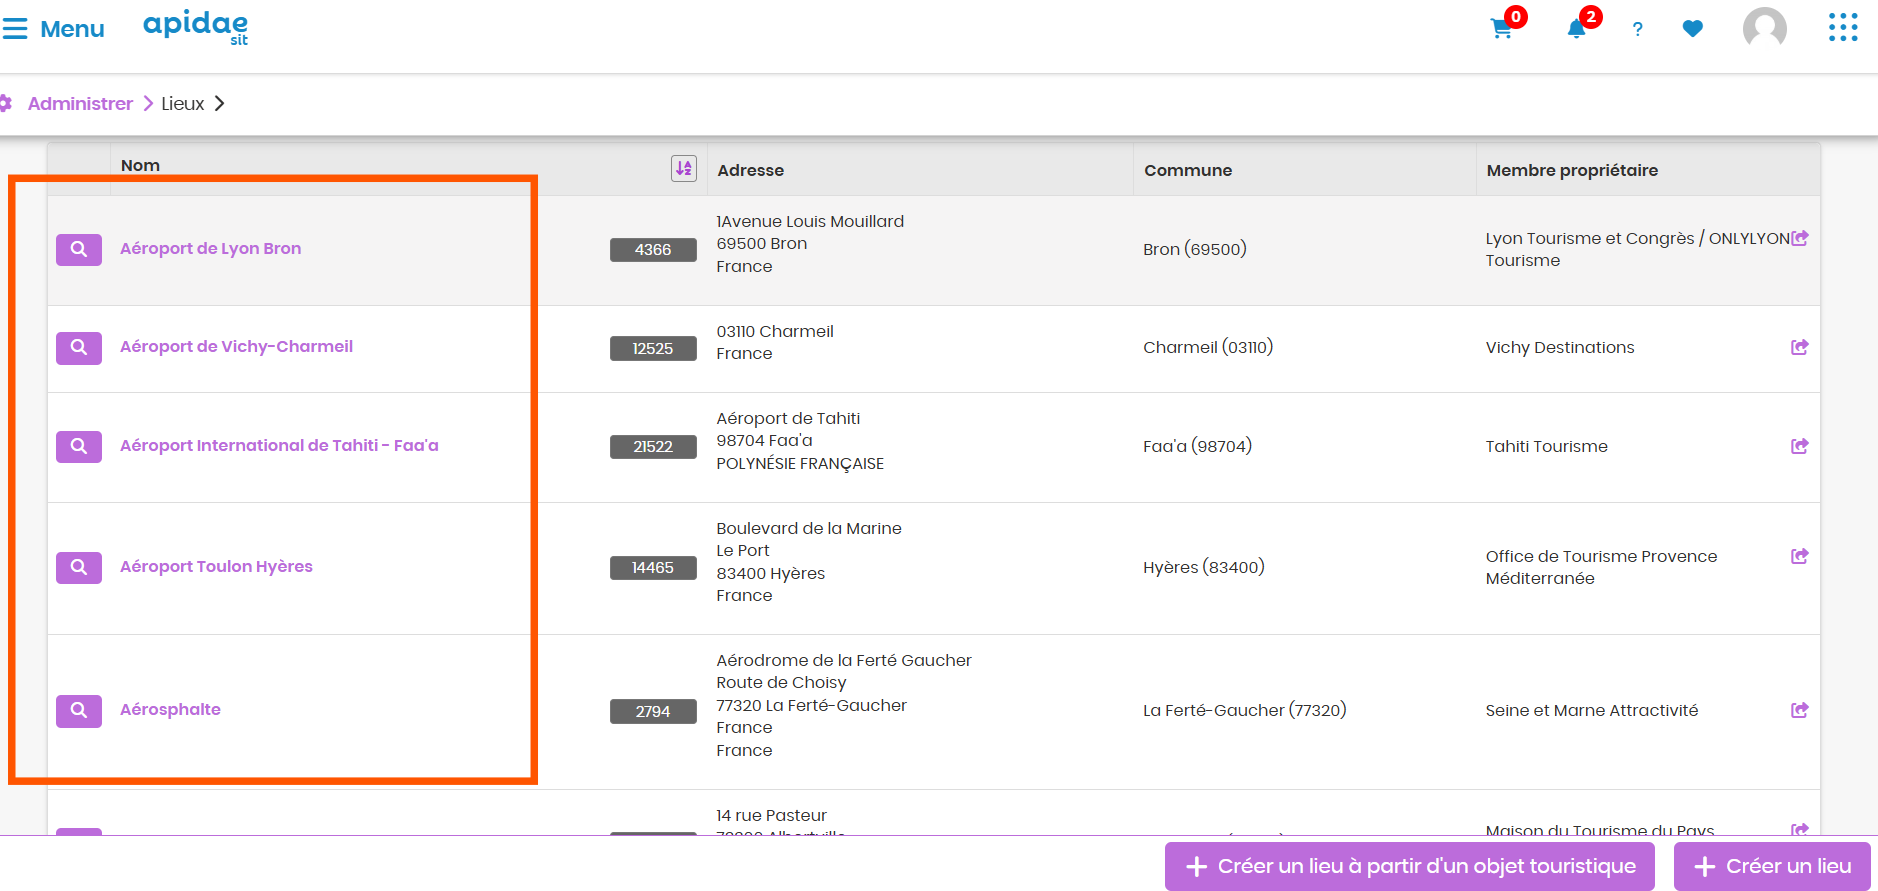Image resolution: width=1878 pixels, height=891 pixels.
Task: View details magnifier for Aéroport de Lyon Bron
Action: (79, 249)
